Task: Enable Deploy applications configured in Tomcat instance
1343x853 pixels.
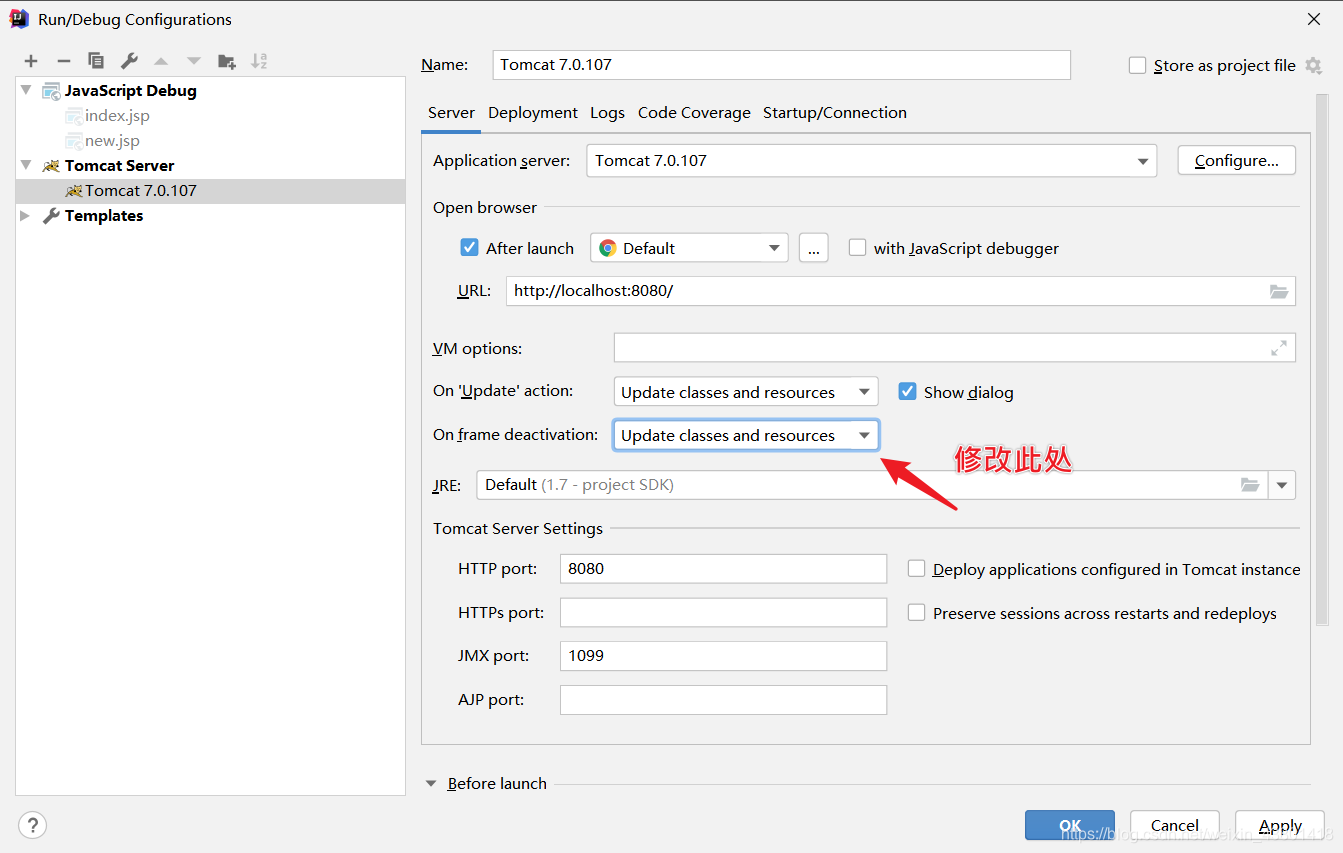Action: pyautogui.click(x=916, y=569)
